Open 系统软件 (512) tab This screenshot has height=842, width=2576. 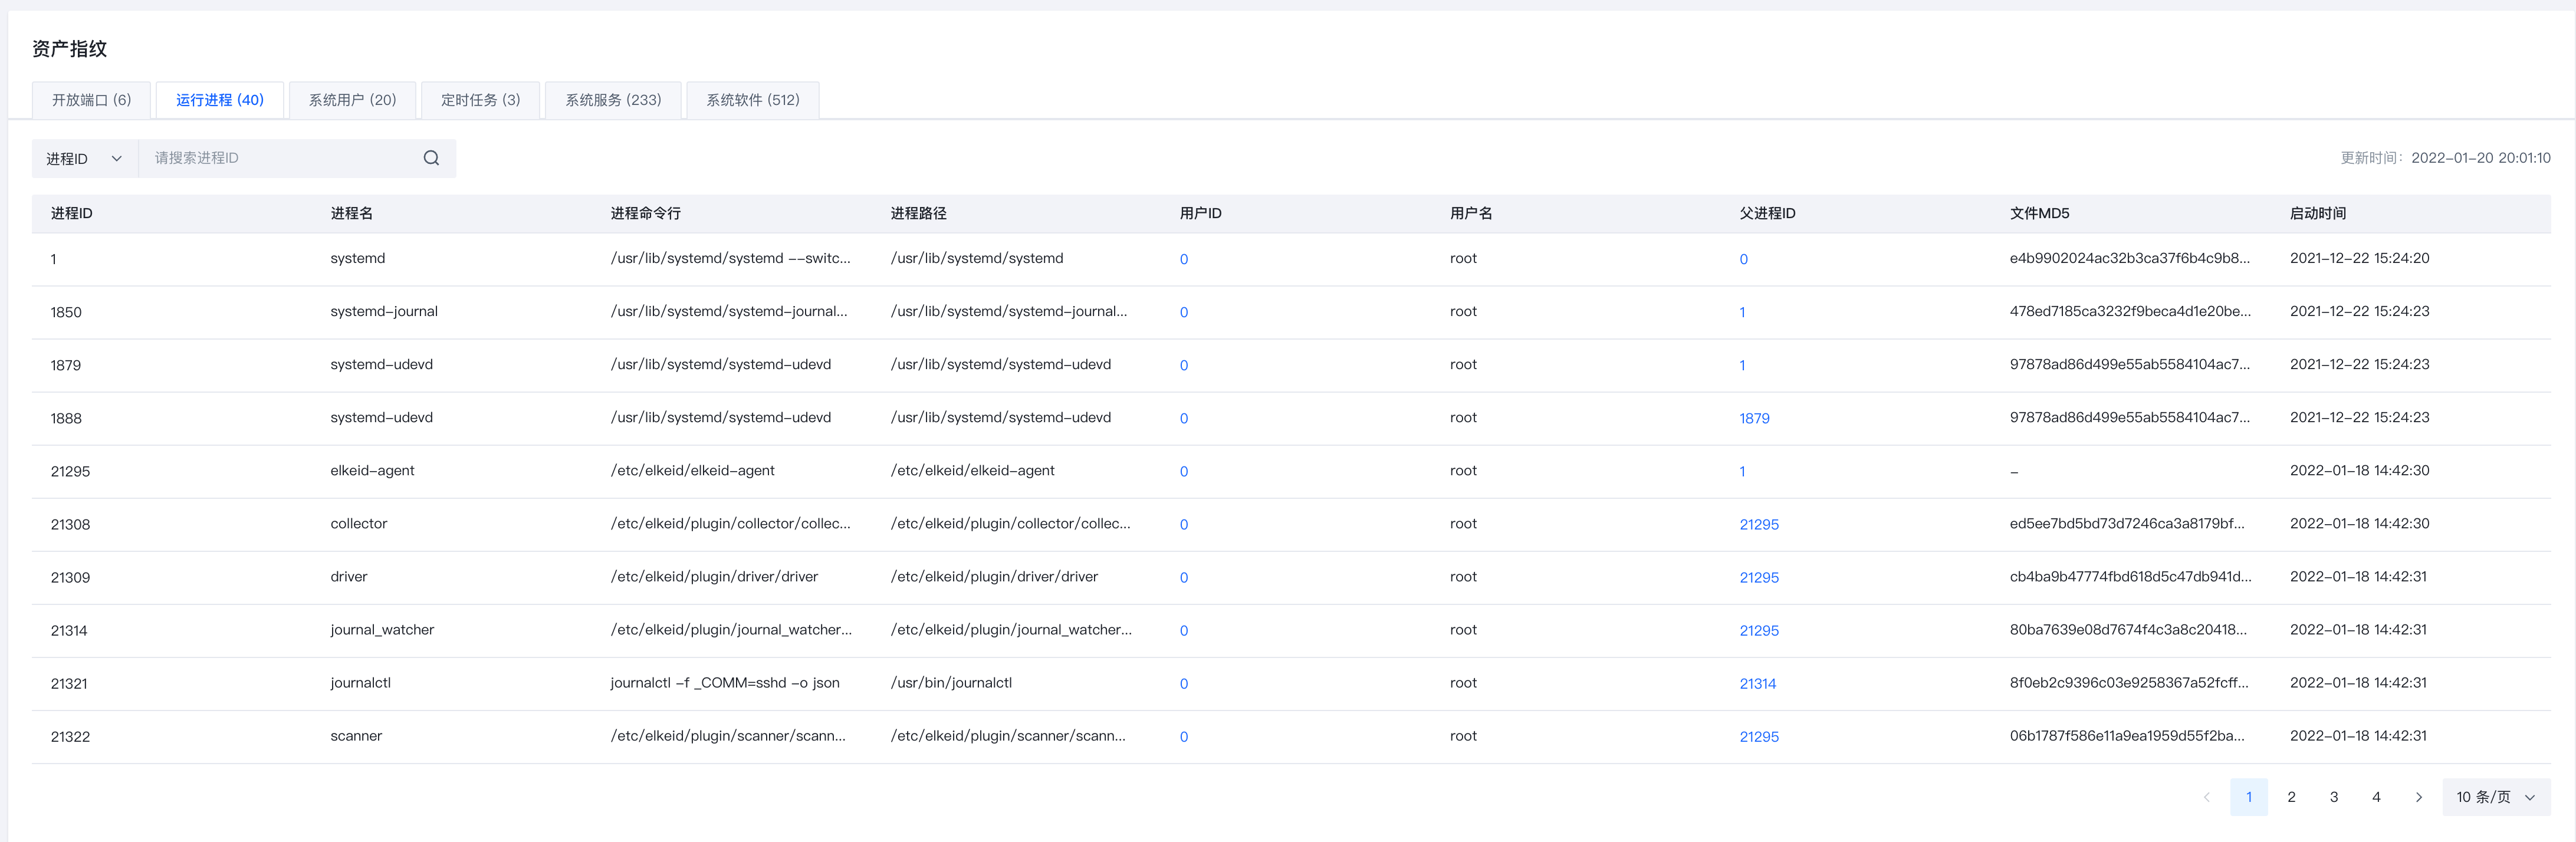[x=752, y=100]
